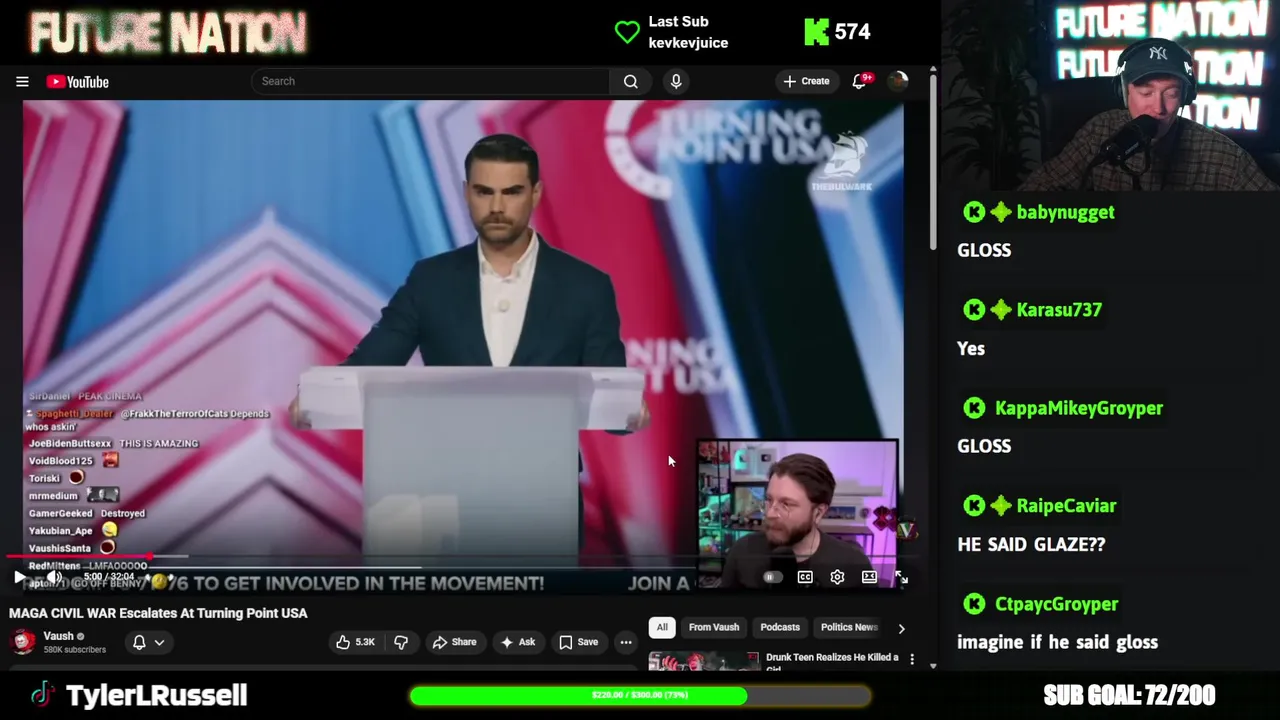Image resolution: width=1280 pixels, height=720 pixels.
Task: Open more actions ellipsis under the video
Action: (626, 642)
